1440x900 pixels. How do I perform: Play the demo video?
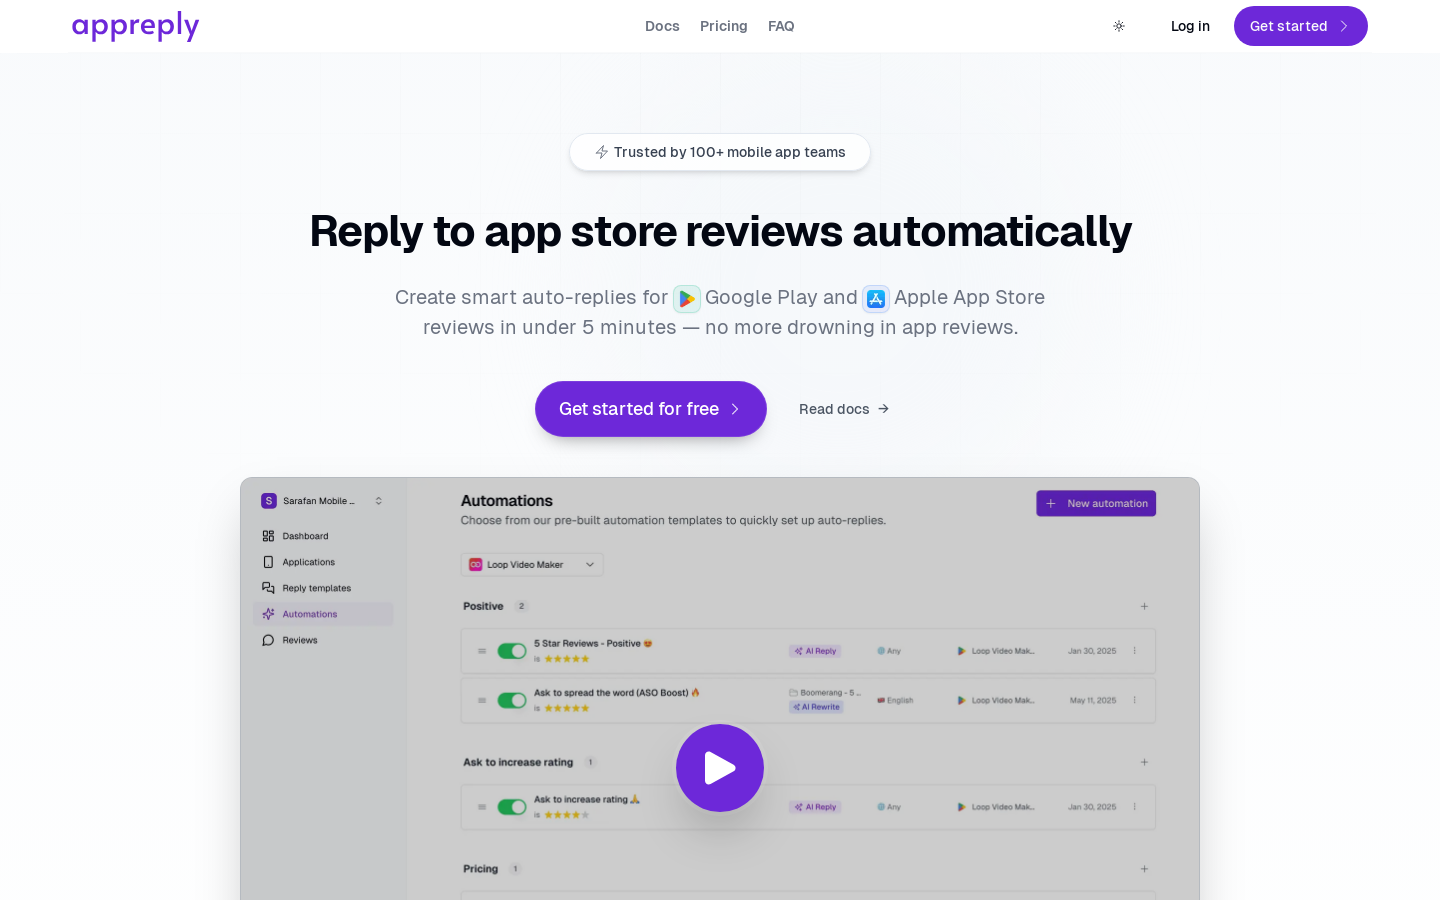[x=720, y=768]
